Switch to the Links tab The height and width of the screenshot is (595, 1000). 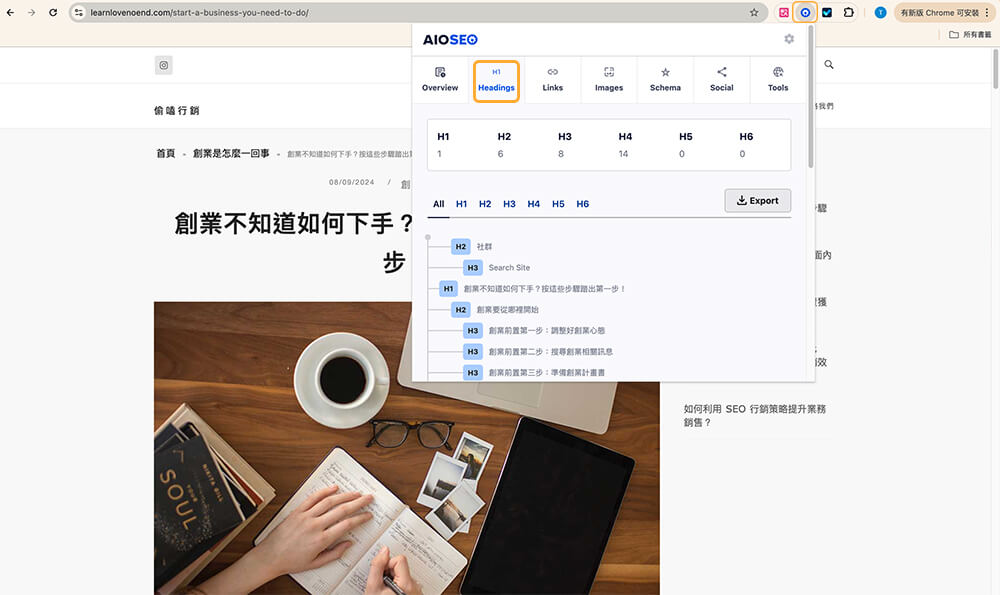click(552, 80)
